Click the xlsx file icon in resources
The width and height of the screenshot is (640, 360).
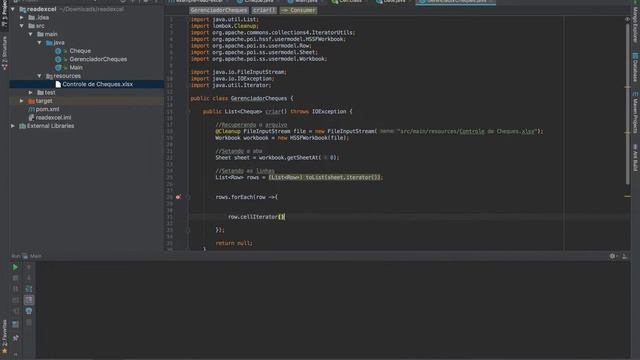pos(58,84)
